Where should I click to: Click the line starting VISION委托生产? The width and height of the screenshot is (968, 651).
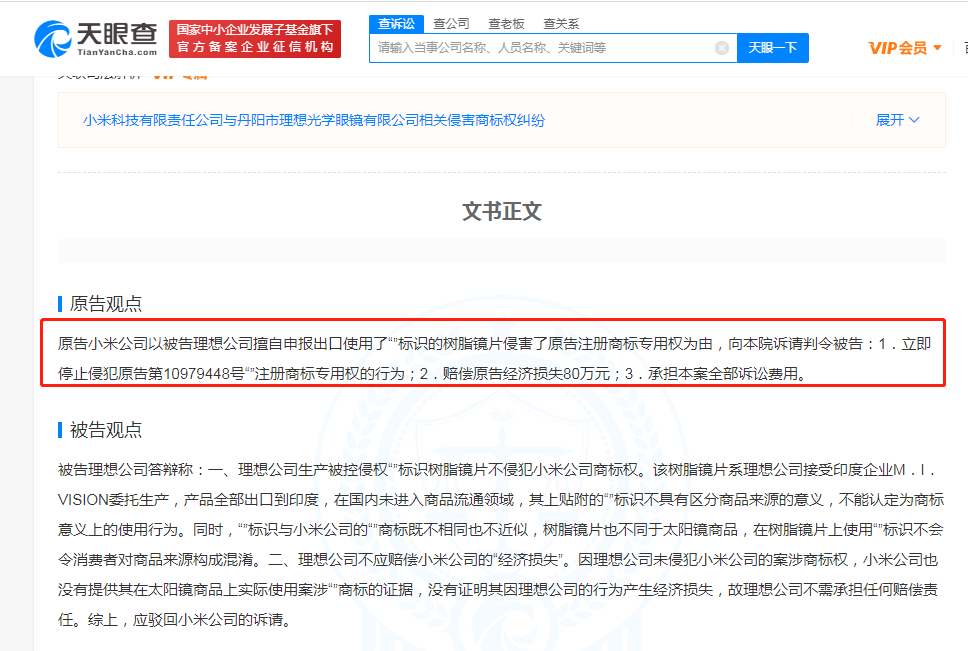(501, 500)
